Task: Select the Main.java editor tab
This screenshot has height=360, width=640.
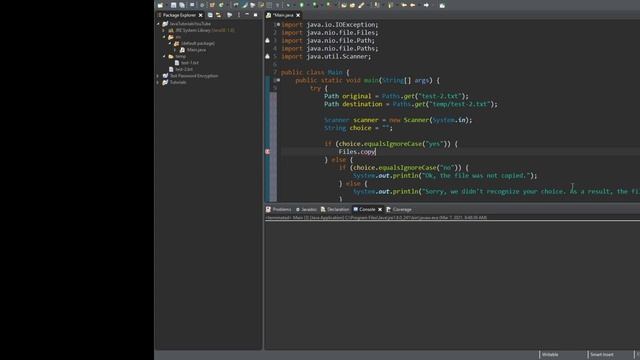Action: tap(283, 15)
